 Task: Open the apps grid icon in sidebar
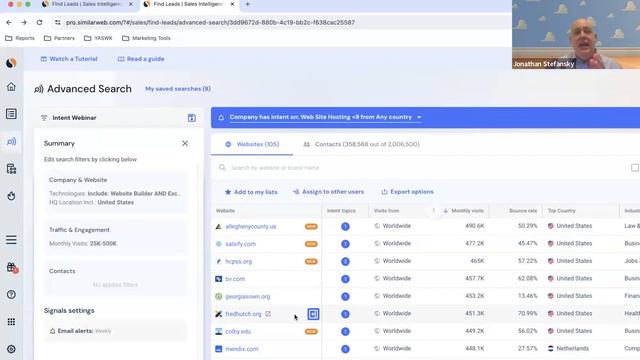click(11, 322)
